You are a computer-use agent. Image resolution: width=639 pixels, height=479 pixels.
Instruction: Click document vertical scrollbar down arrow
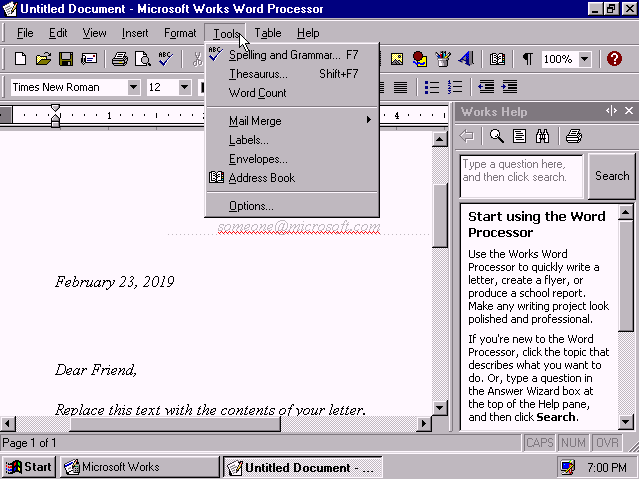pyautogui.click(x=440, y=408)
